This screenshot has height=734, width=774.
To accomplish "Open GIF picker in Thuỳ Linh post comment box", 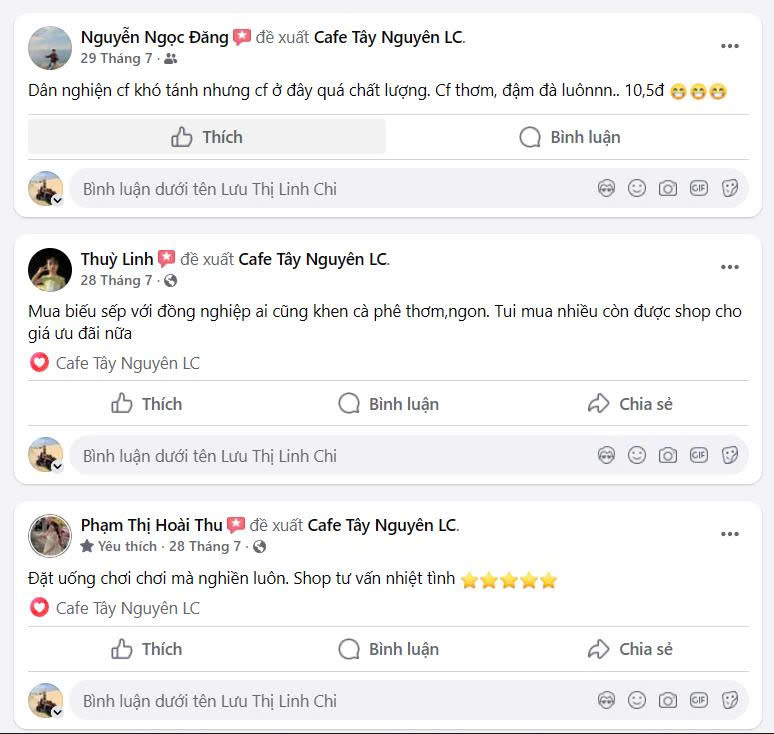I will click(698, 455).
